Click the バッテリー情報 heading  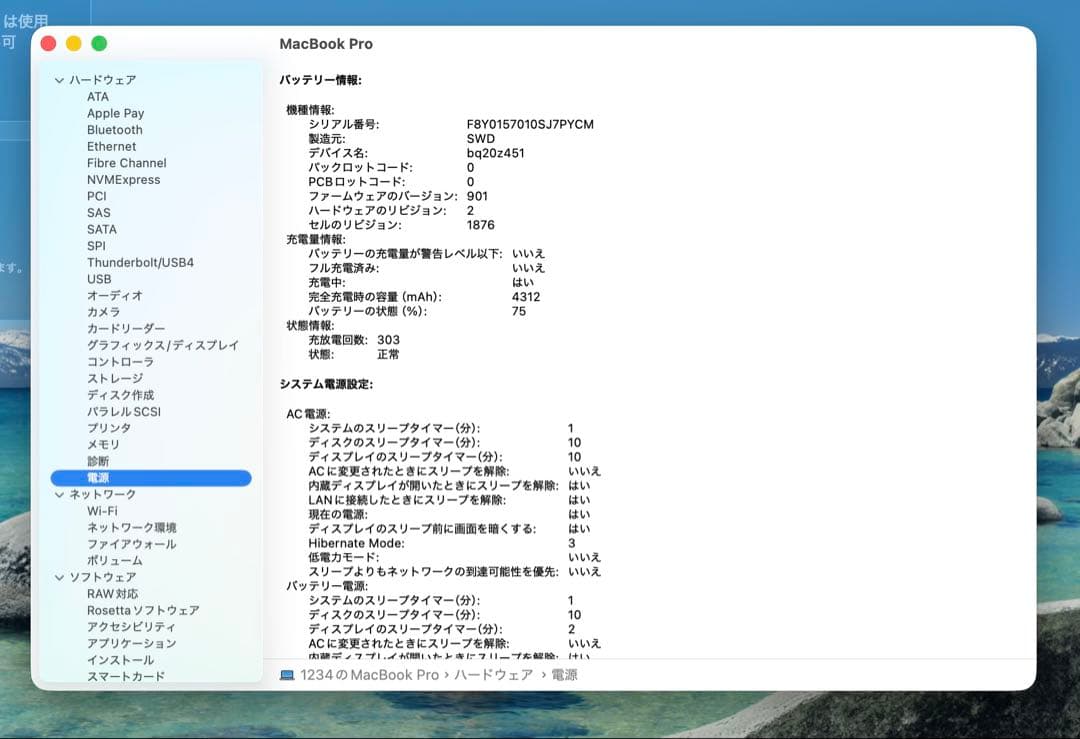(x=321, y=81)
